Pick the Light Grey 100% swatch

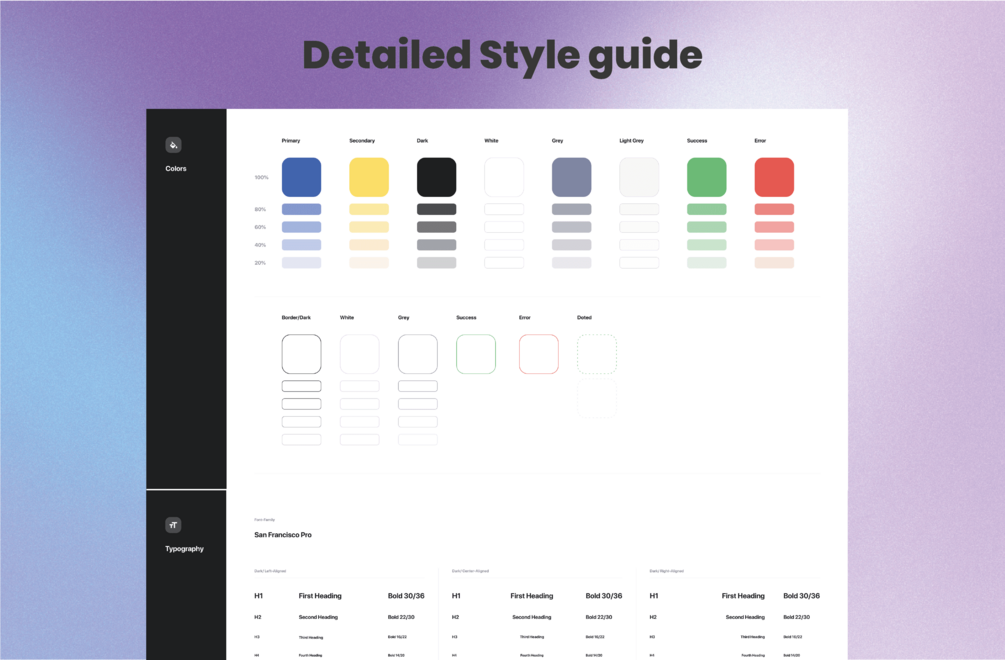pos(639,177)
